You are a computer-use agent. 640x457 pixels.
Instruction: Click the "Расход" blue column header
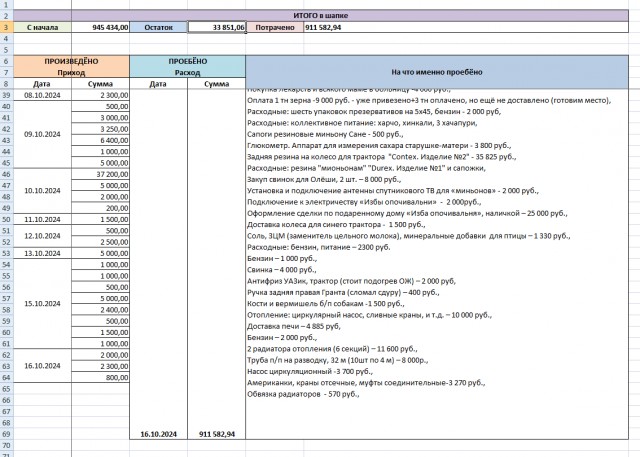pyautogui.click(x=188, y=73)
